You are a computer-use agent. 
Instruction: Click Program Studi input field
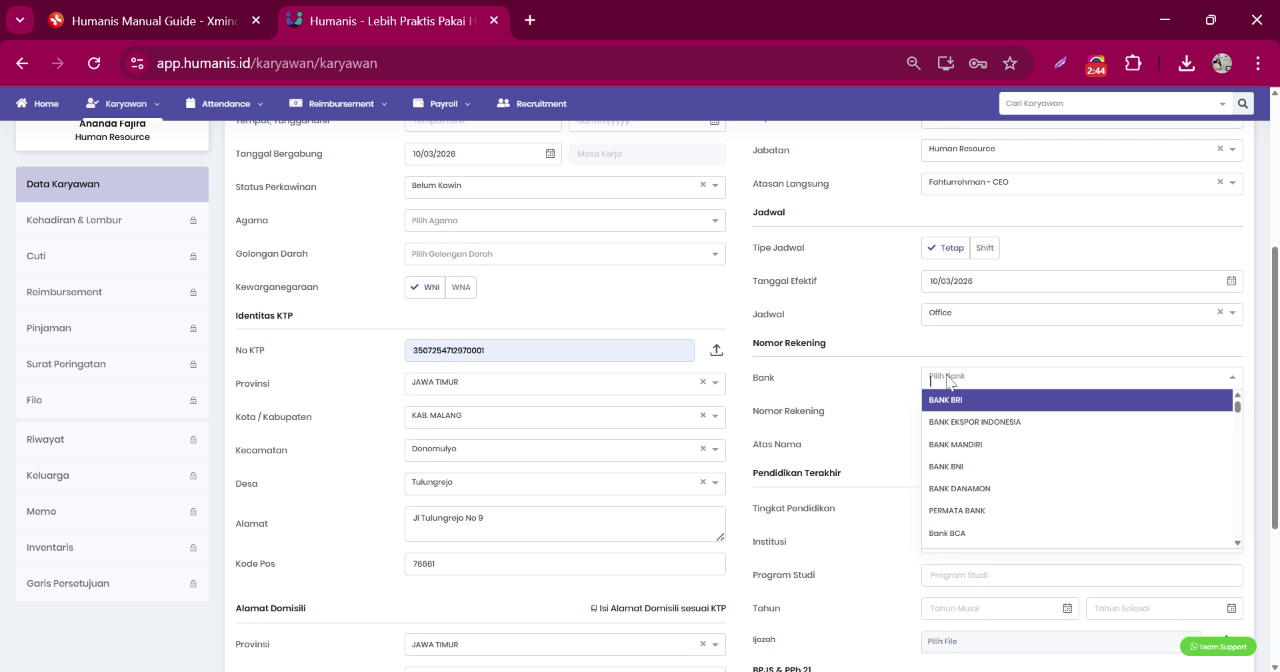[1082, 575]
